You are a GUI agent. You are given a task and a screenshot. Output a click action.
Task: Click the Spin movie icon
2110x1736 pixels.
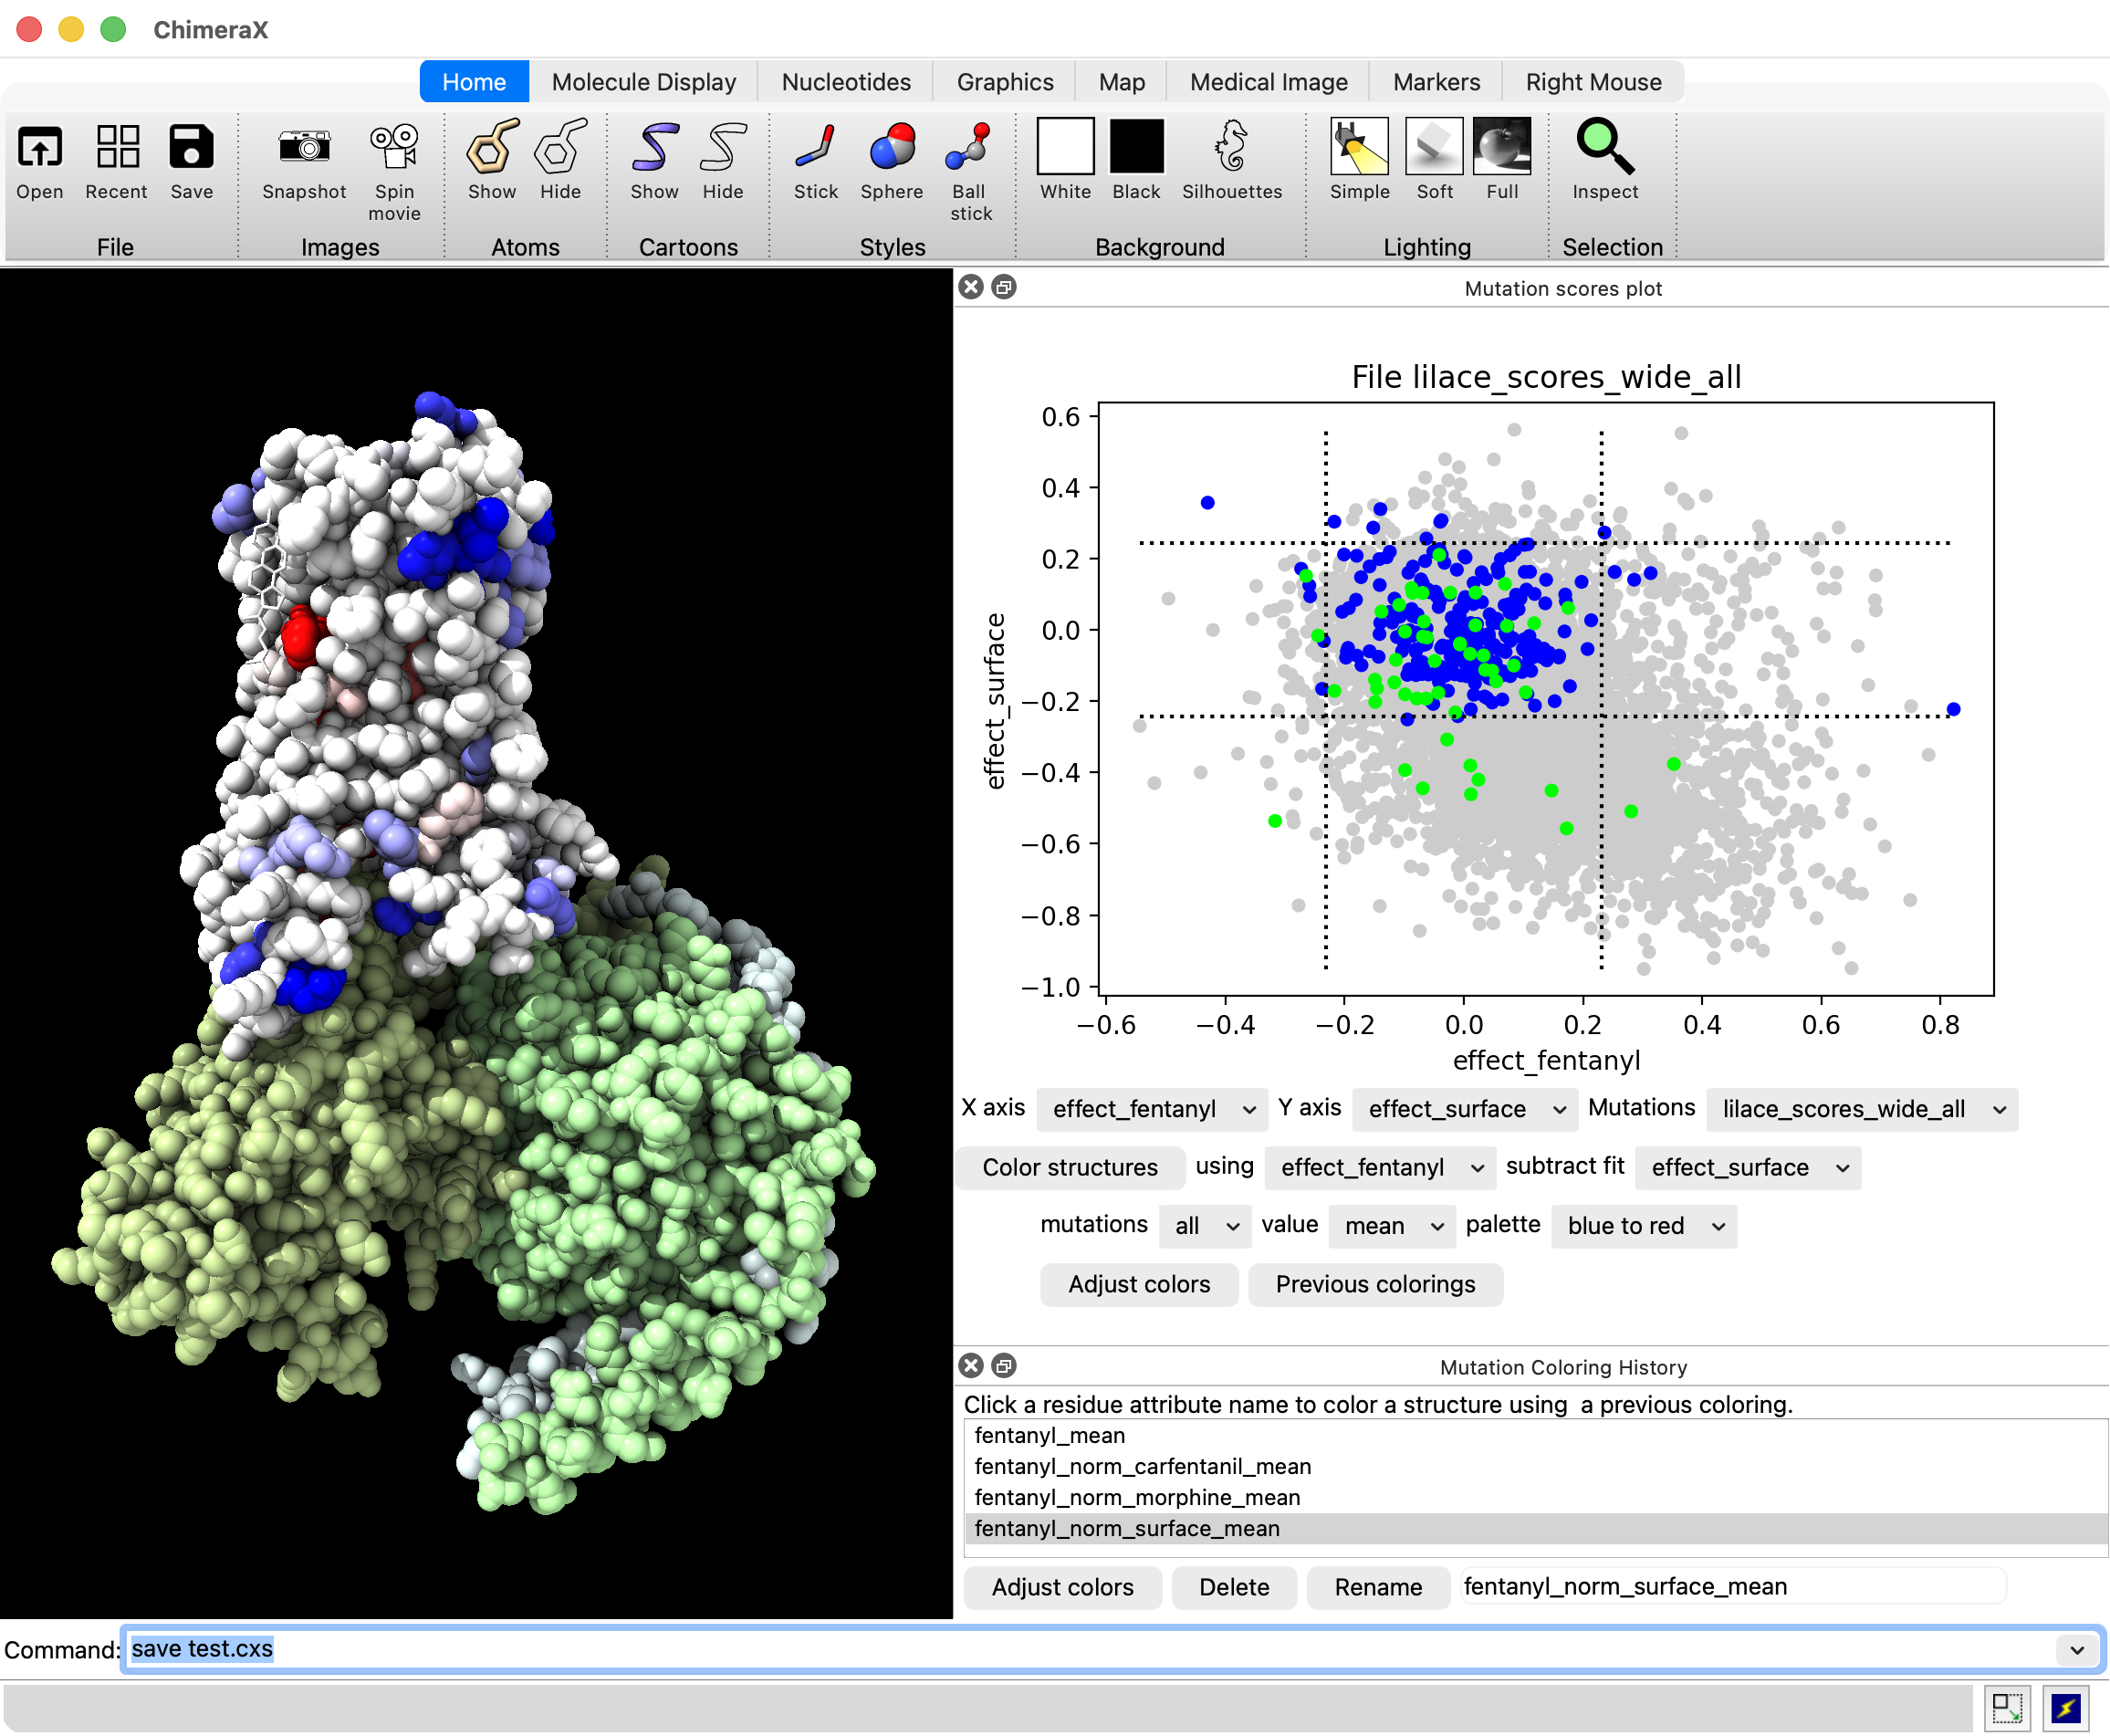[x=394, y=148]
